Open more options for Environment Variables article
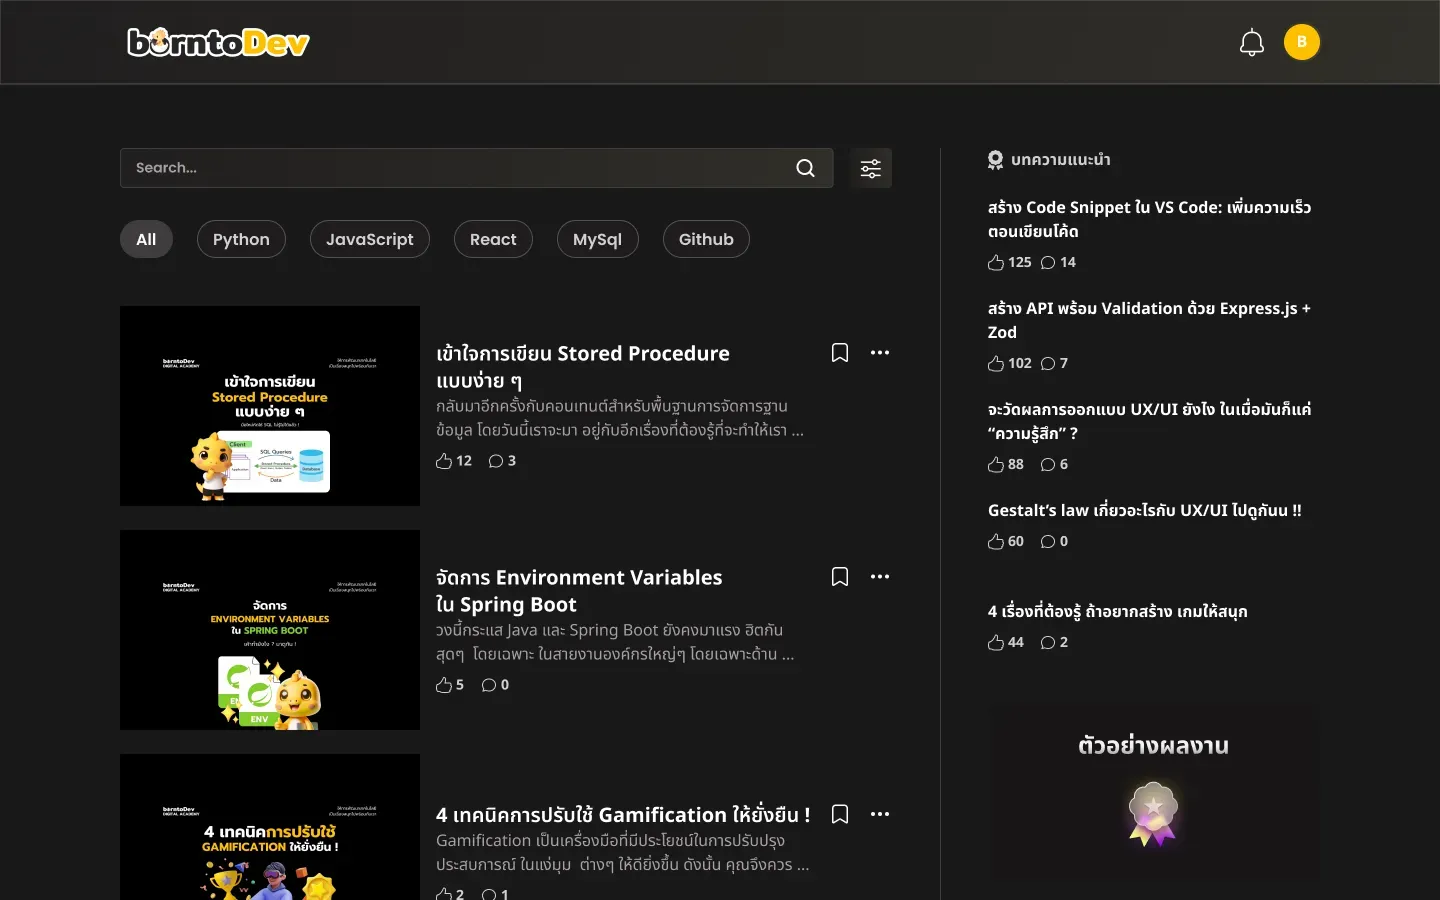 point(880,577)
